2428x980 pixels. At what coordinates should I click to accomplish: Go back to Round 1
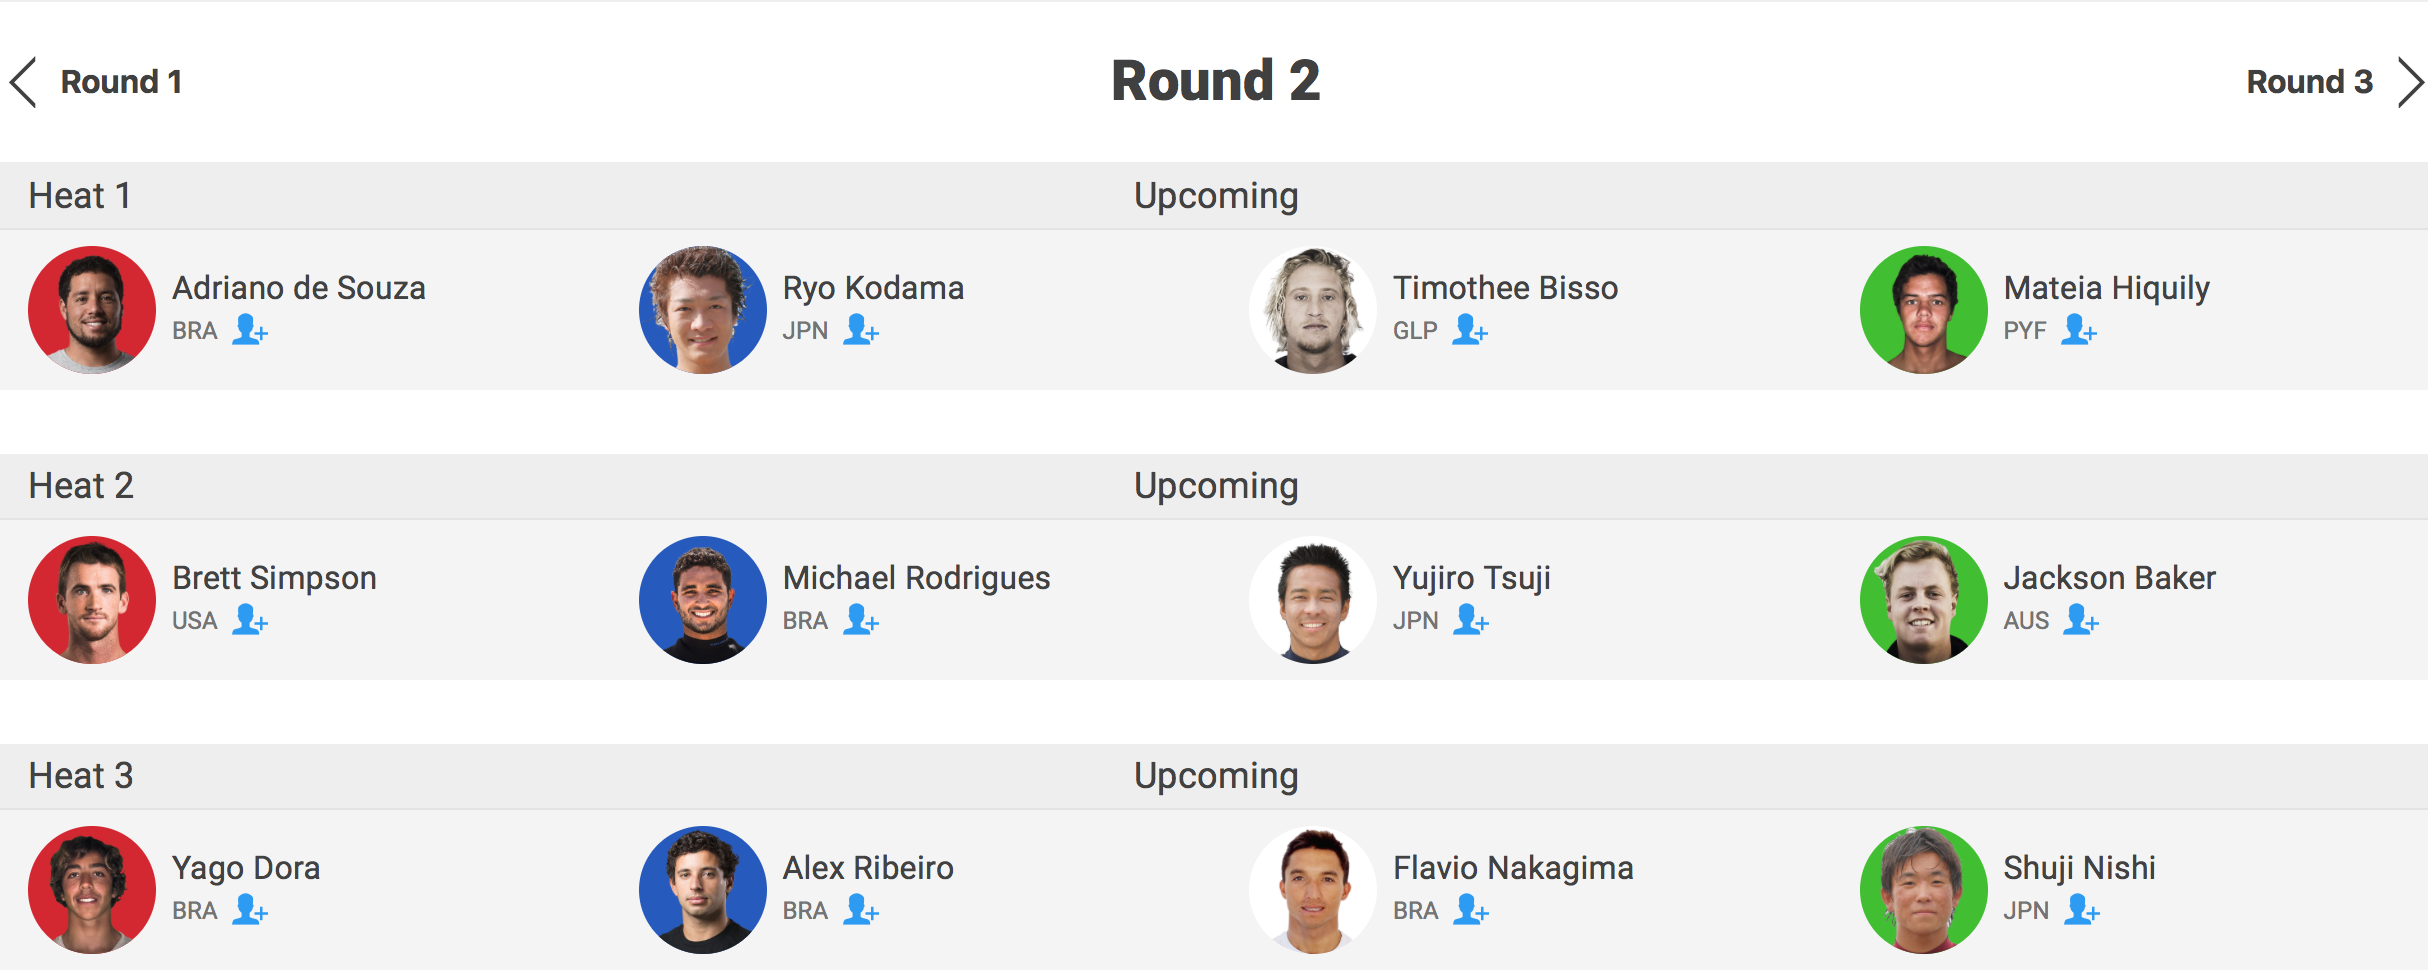121,82
